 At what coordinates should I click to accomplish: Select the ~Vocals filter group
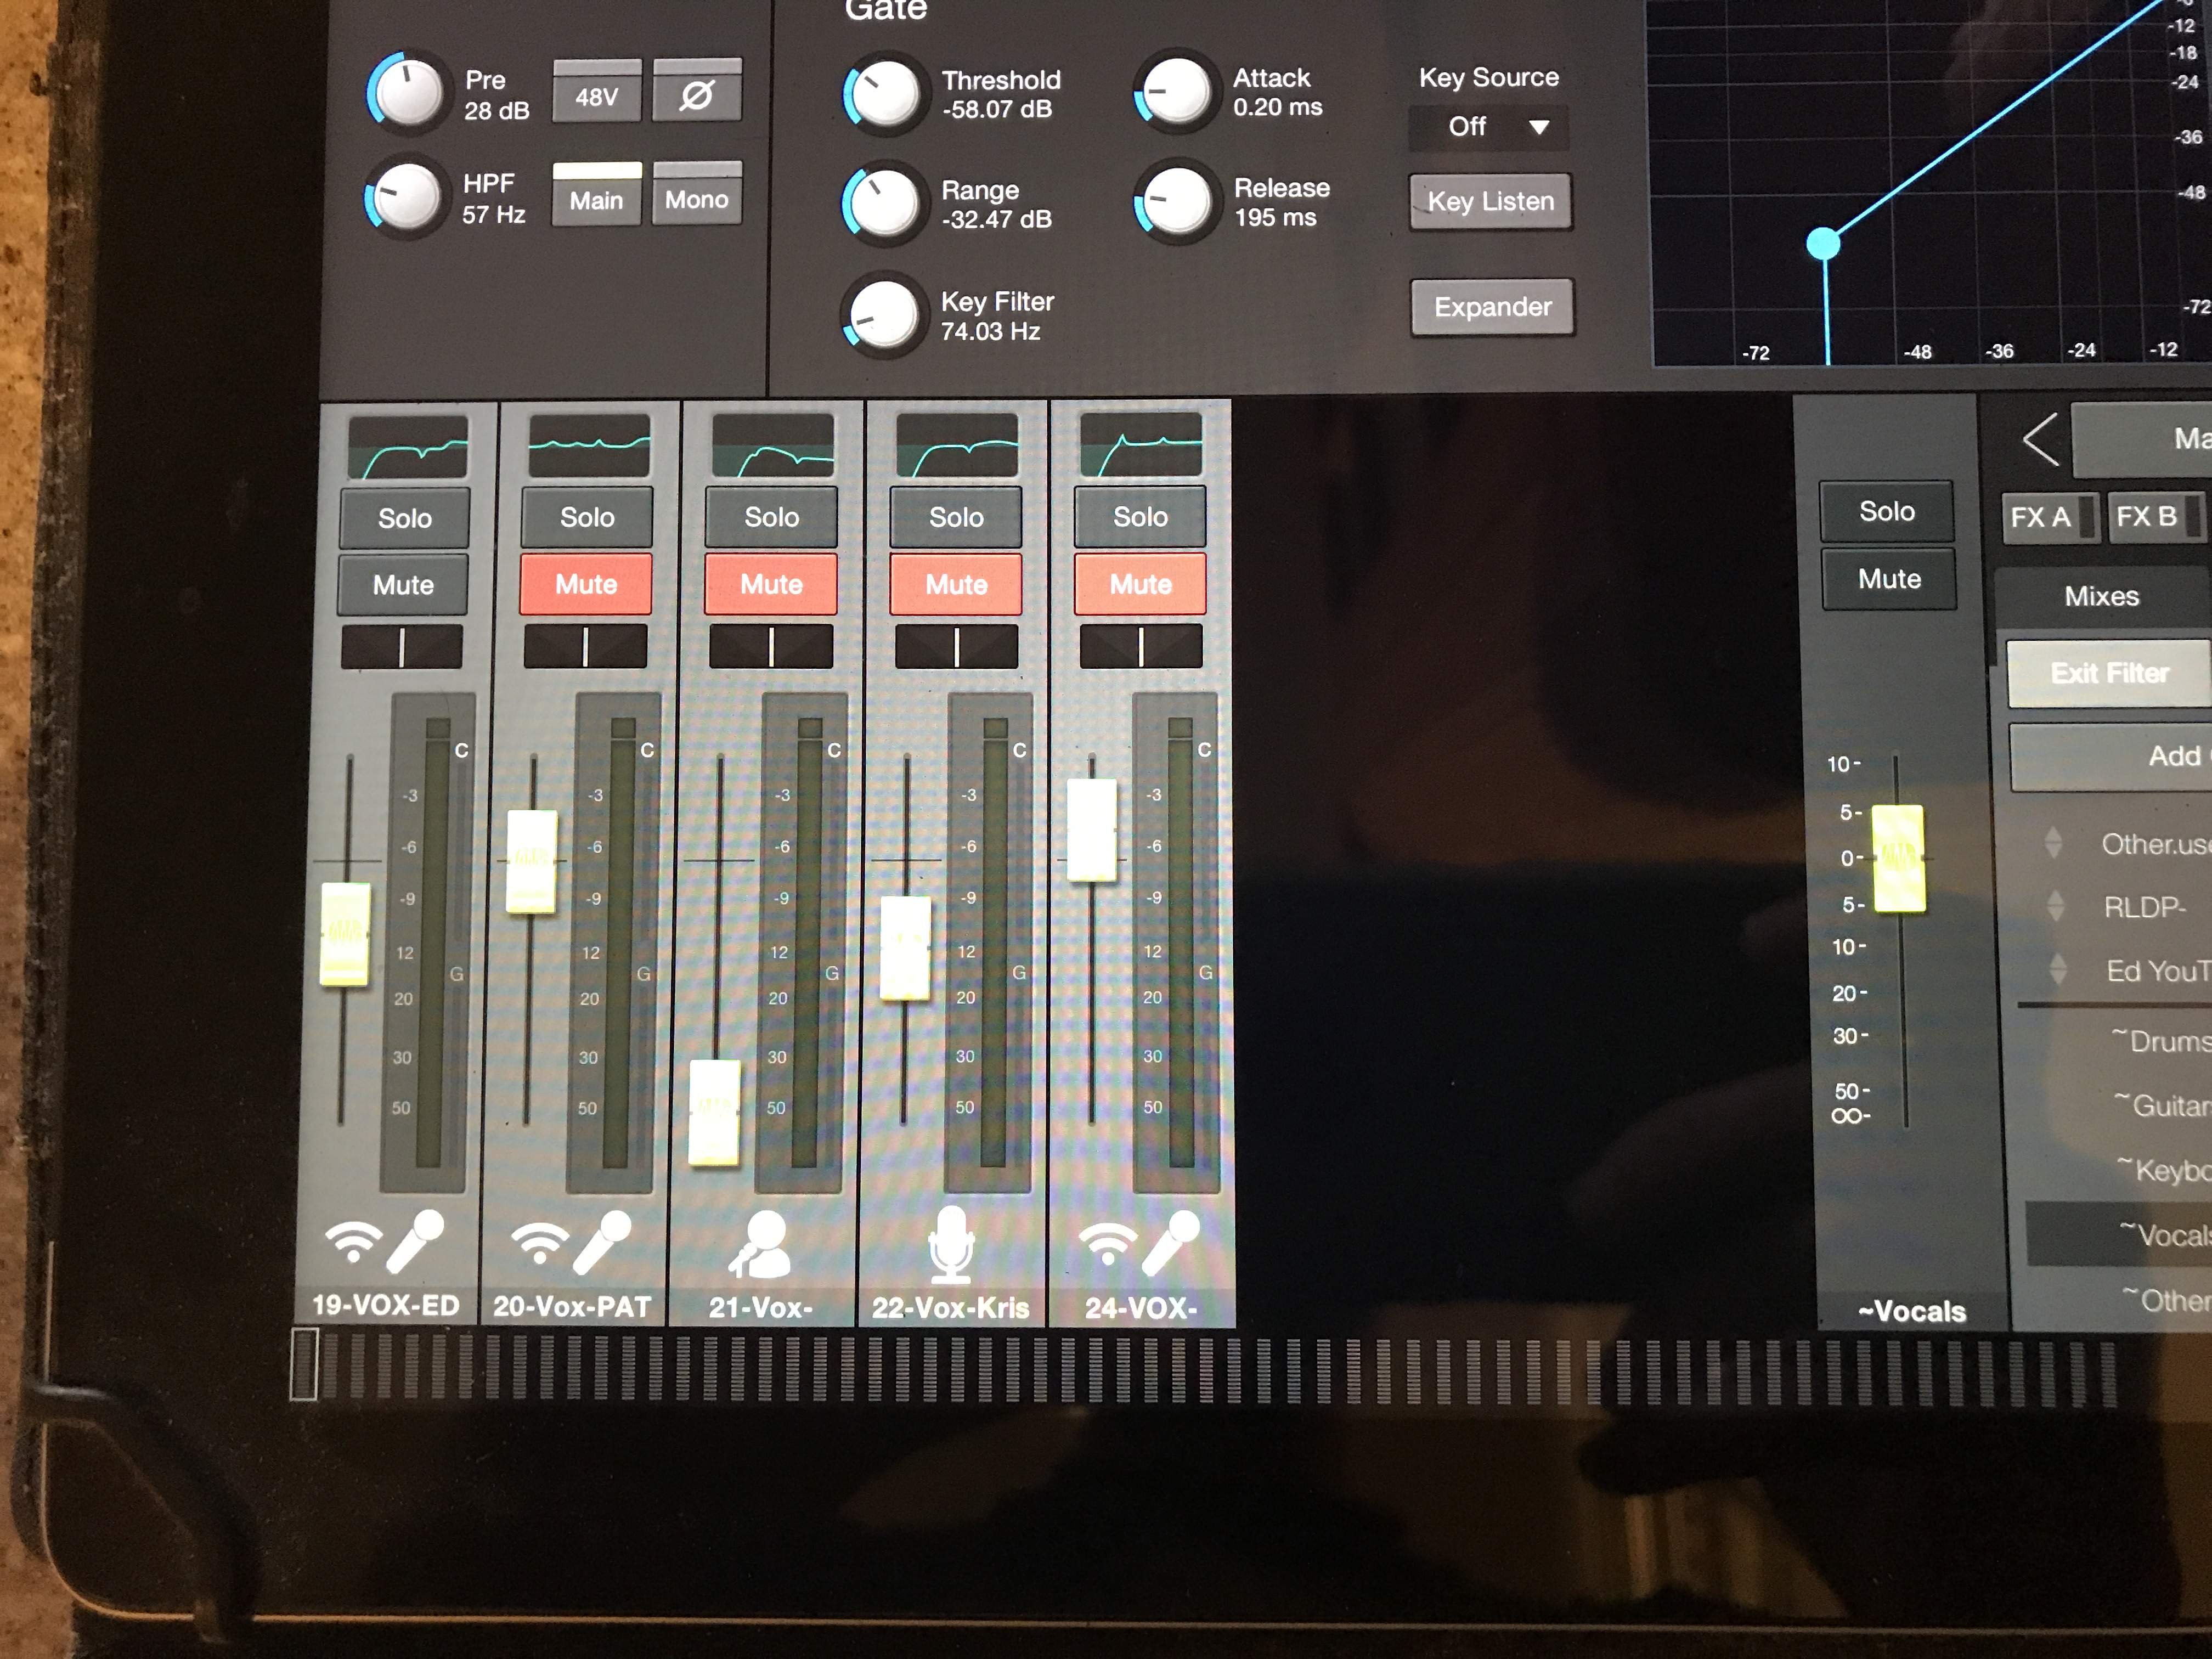click(2119, 1234)
